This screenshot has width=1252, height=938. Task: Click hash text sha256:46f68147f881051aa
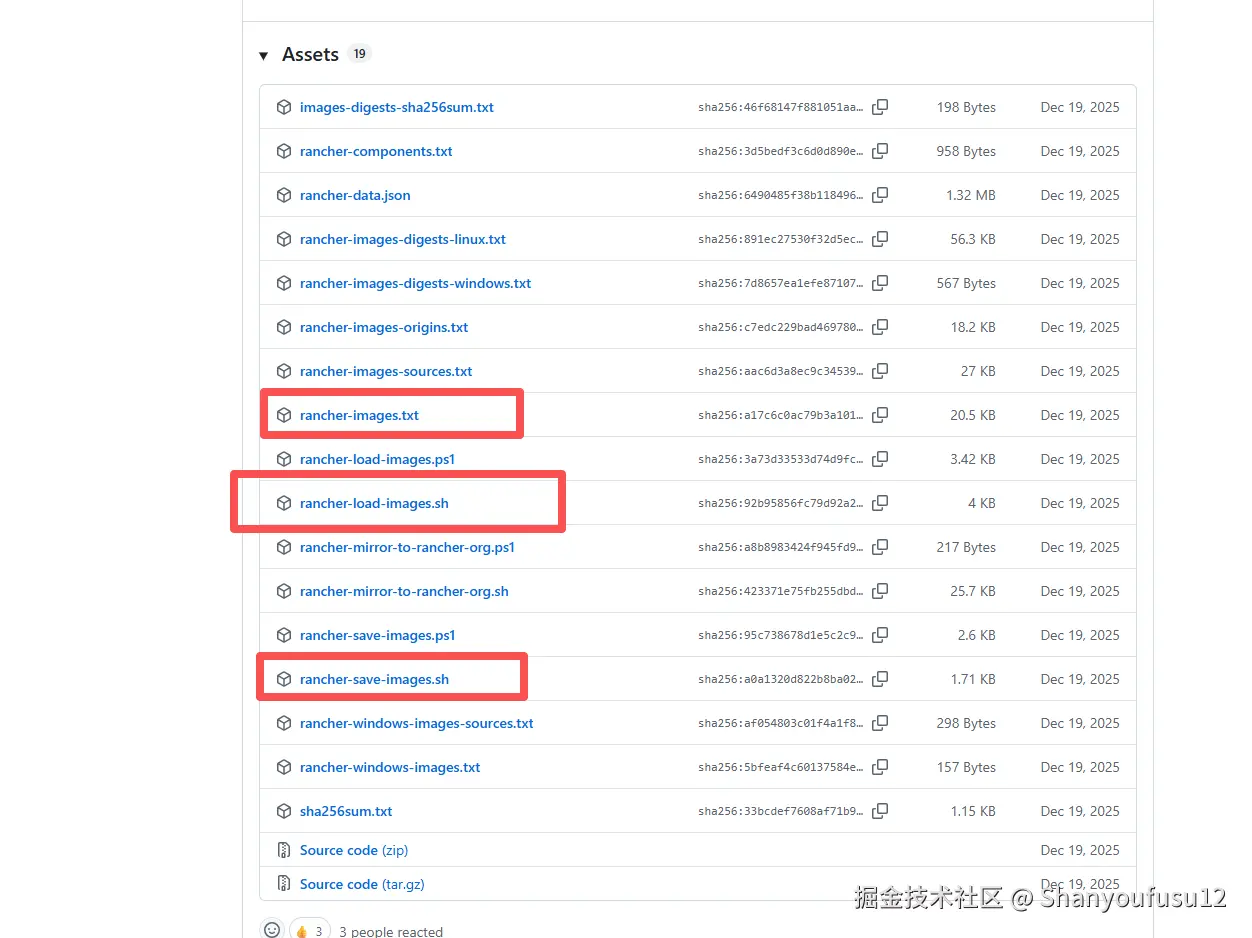coord(781,107)
